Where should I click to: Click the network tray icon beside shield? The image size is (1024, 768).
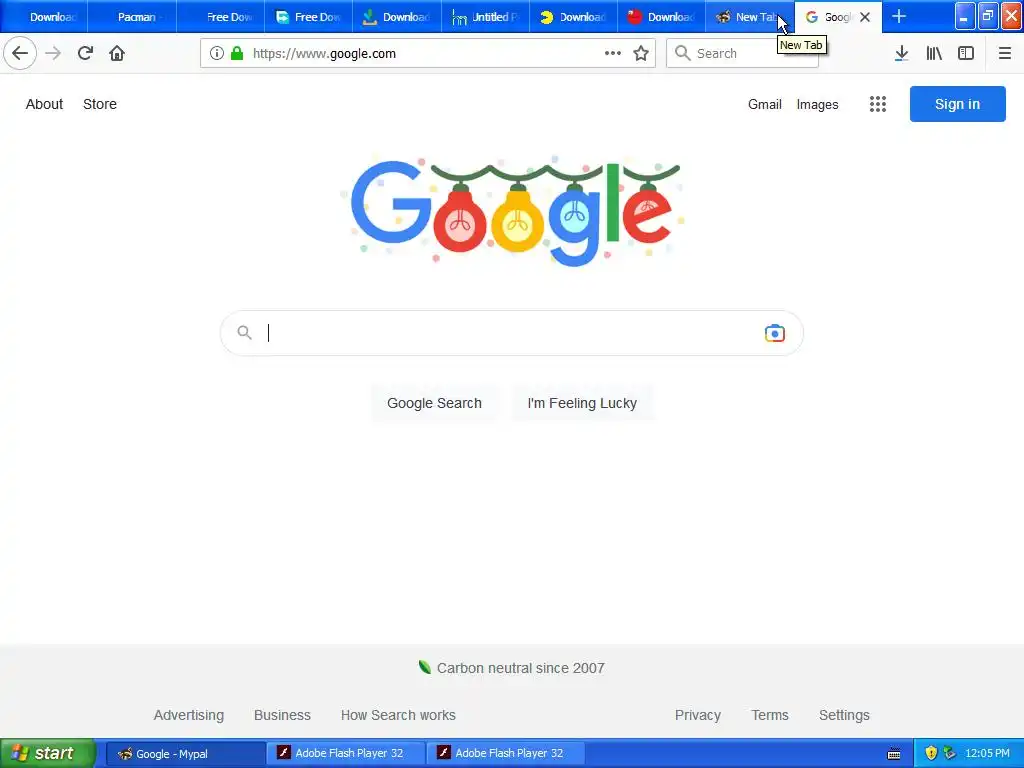point(949,754)
